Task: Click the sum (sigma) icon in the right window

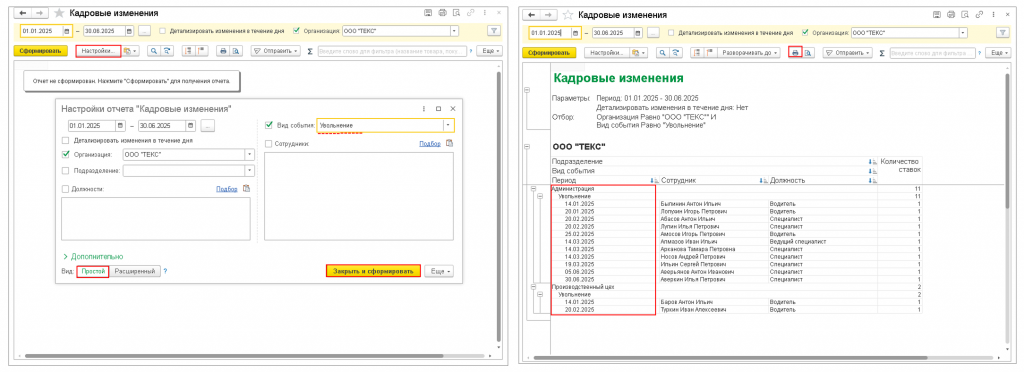Action: [881, 53]
